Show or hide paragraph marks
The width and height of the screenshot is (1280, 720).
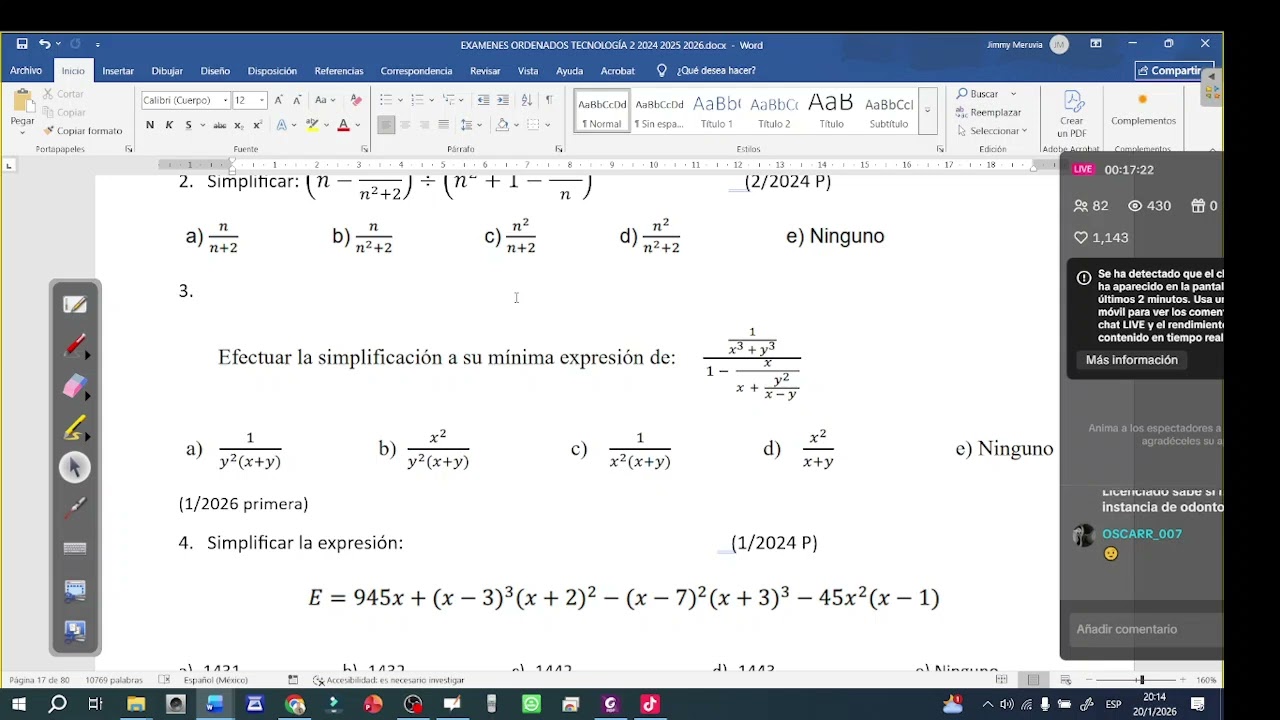coord(549,100)
